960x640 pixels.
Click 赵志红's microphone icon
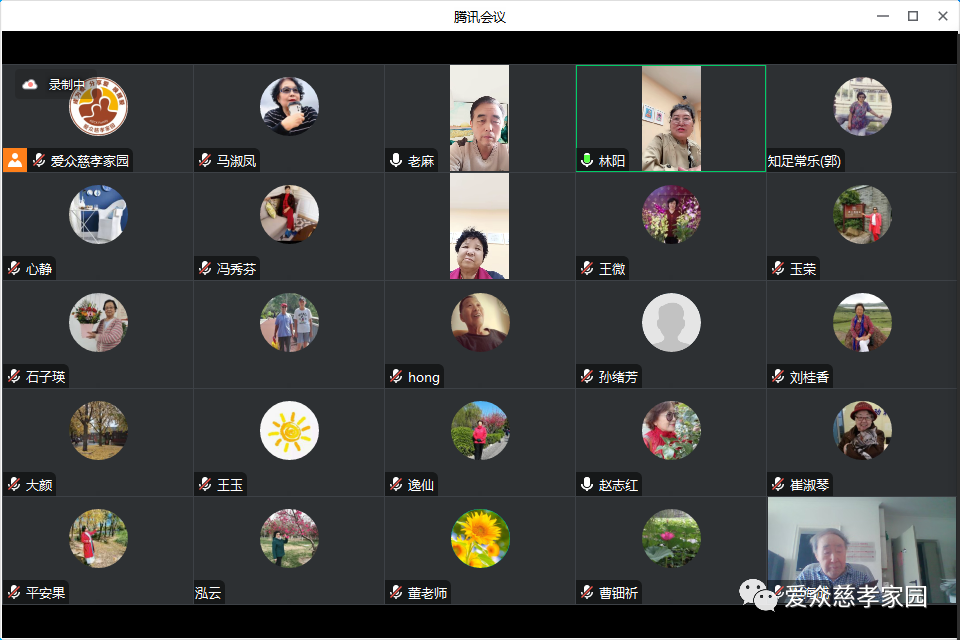(x=587, y=485)
